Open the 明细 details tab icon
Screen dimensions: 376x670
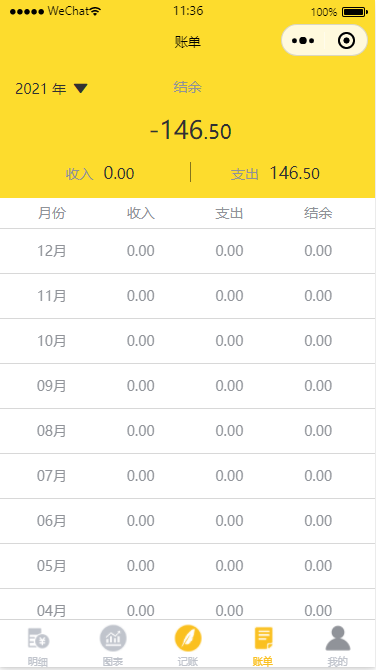coord(38,639)
